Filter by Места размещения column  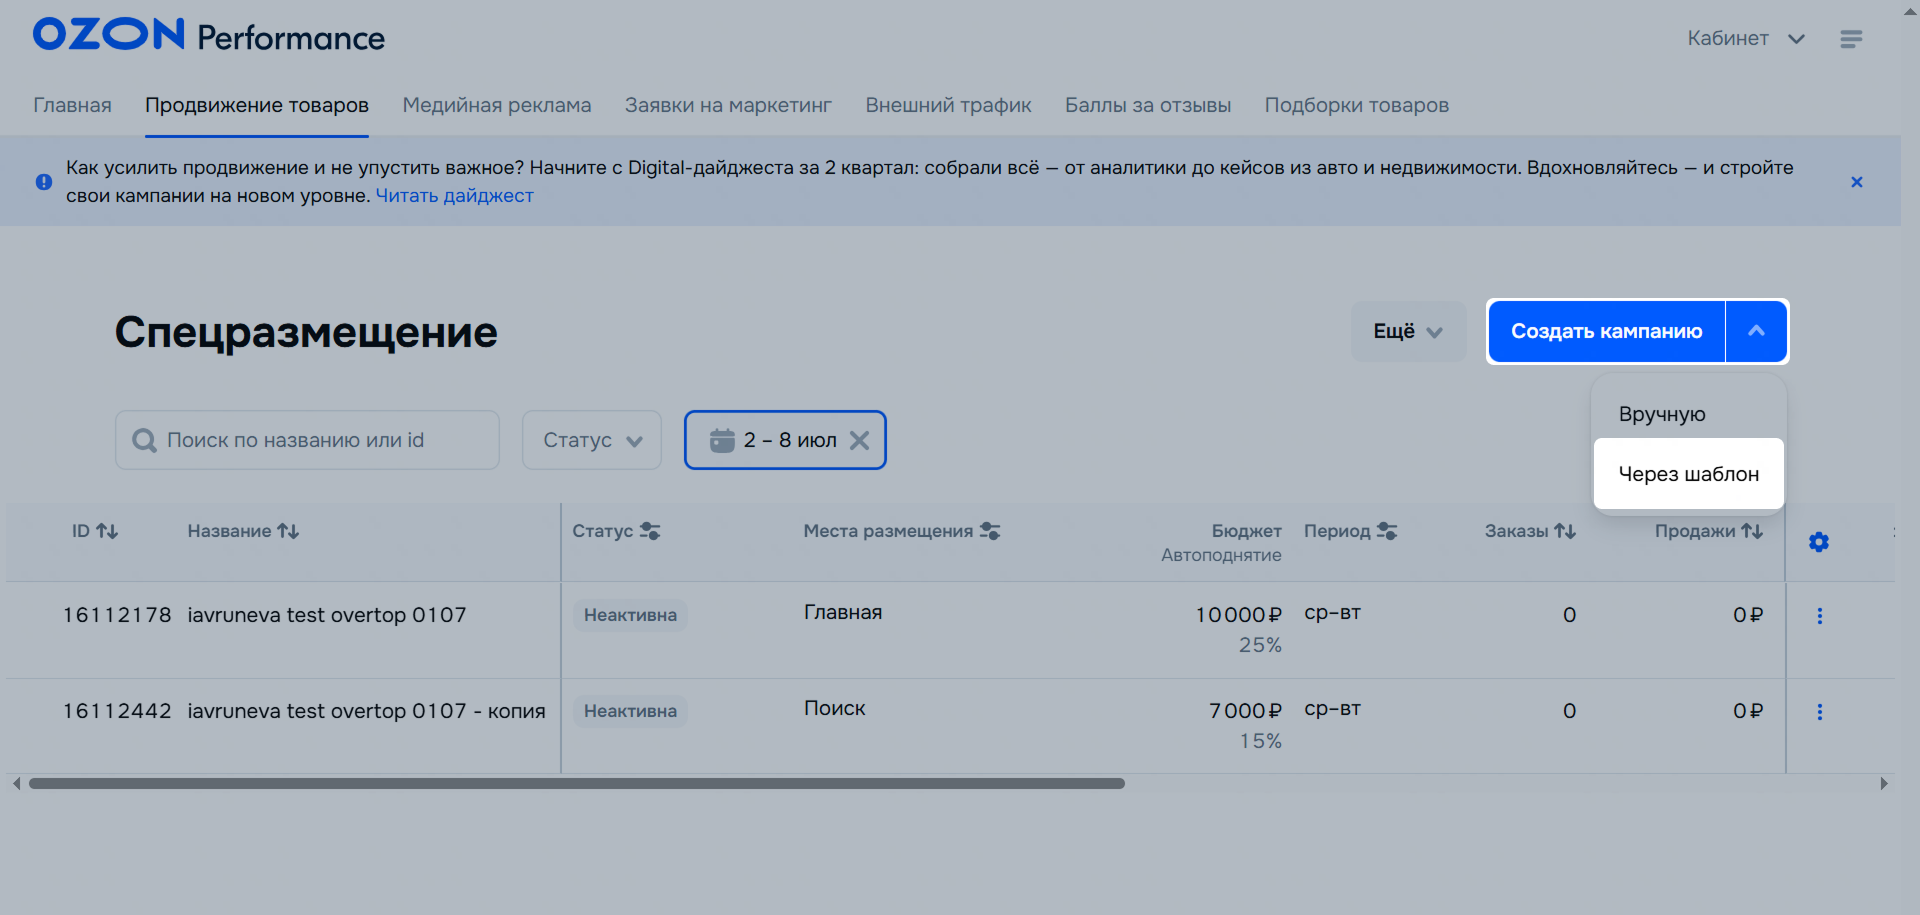(990, 531)
